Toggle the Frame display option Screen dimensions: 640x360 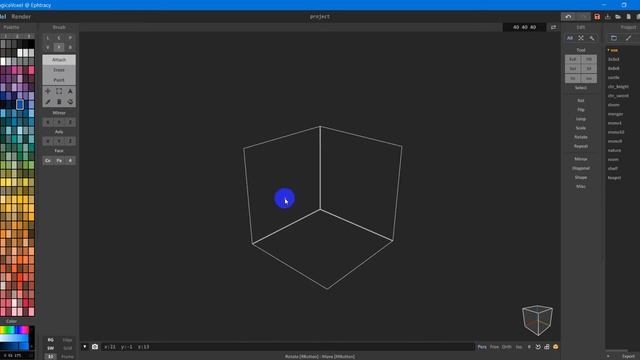[67, 356]
